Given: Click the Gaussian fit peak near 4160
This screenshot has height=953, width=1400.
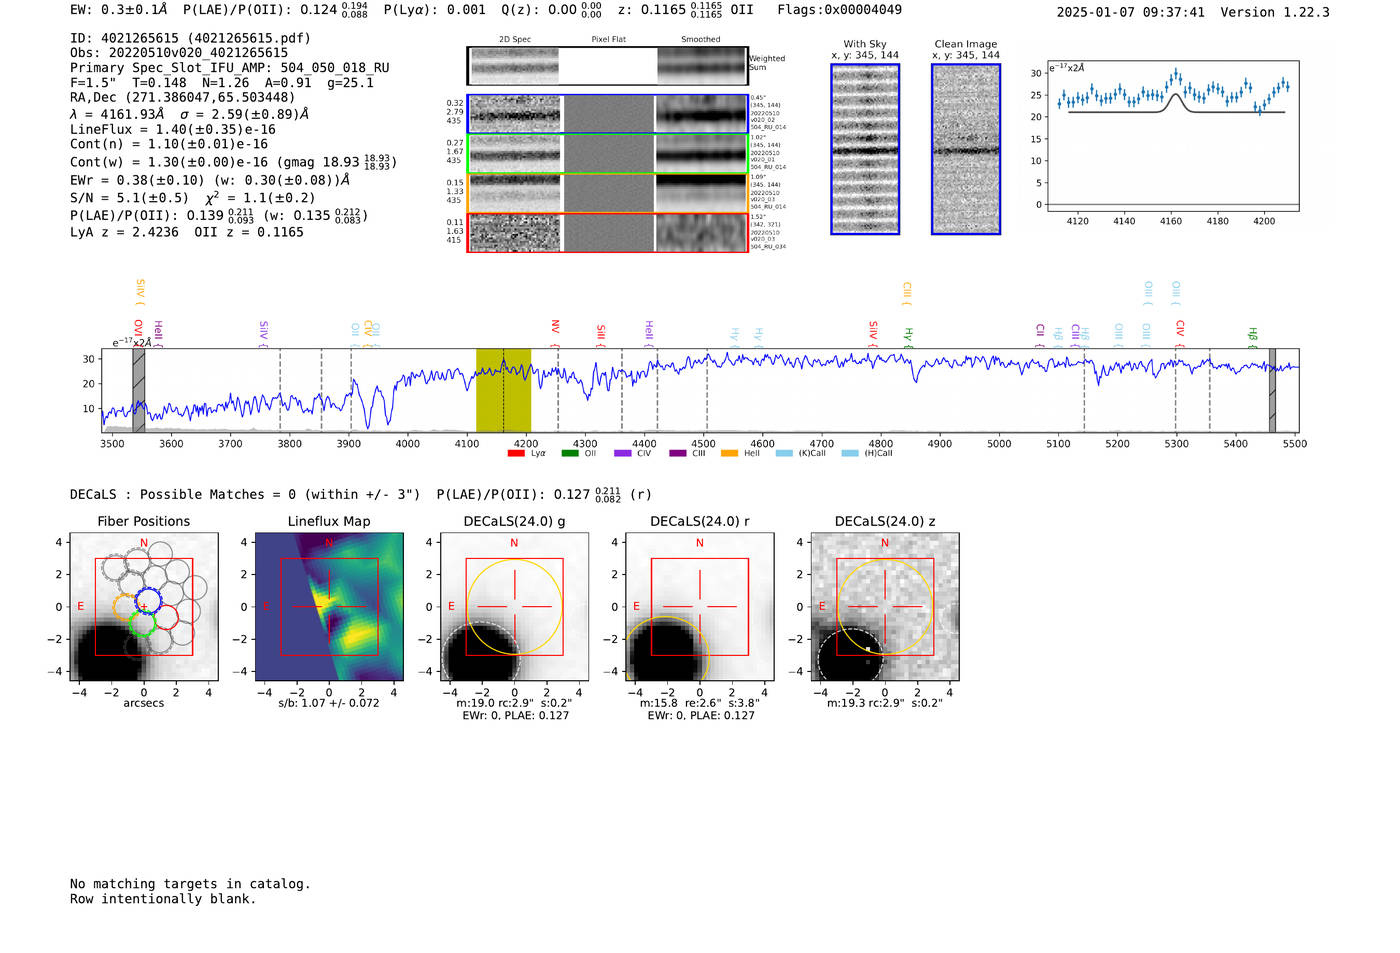Looking at the screenshot, I should coord(1176,96).
